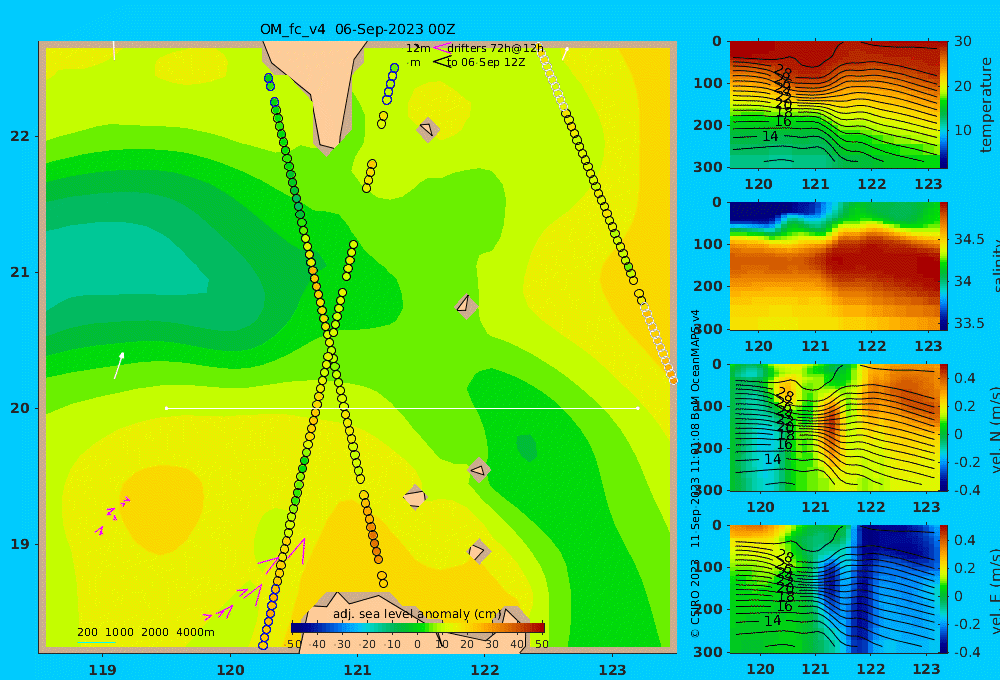Click latitude label 22 on the main map axis
The image size is (1000, 680).
coord(20,136)
